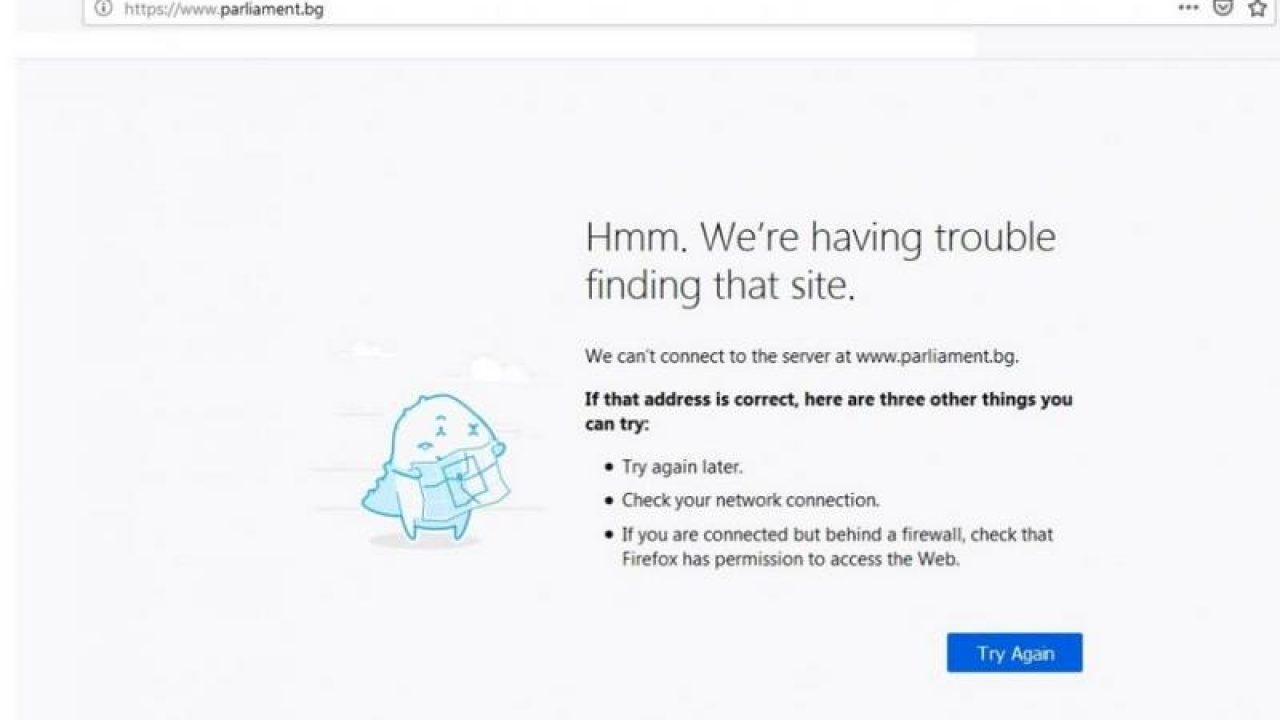The height and width of the screenshot is (720, 1280).
Task: Click the Save to Pocket icon
Action: point(1222,8)
